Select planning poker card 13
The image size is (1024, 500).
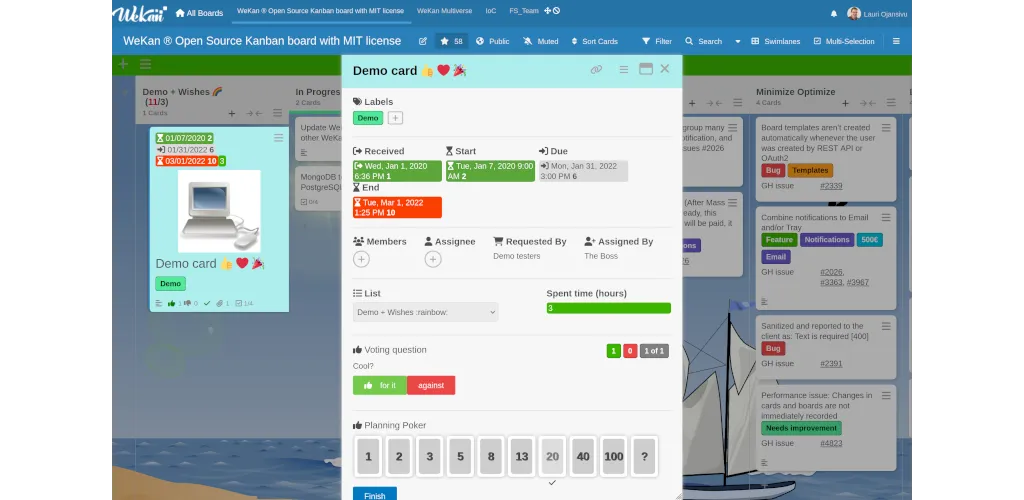[x=522, y=456]
